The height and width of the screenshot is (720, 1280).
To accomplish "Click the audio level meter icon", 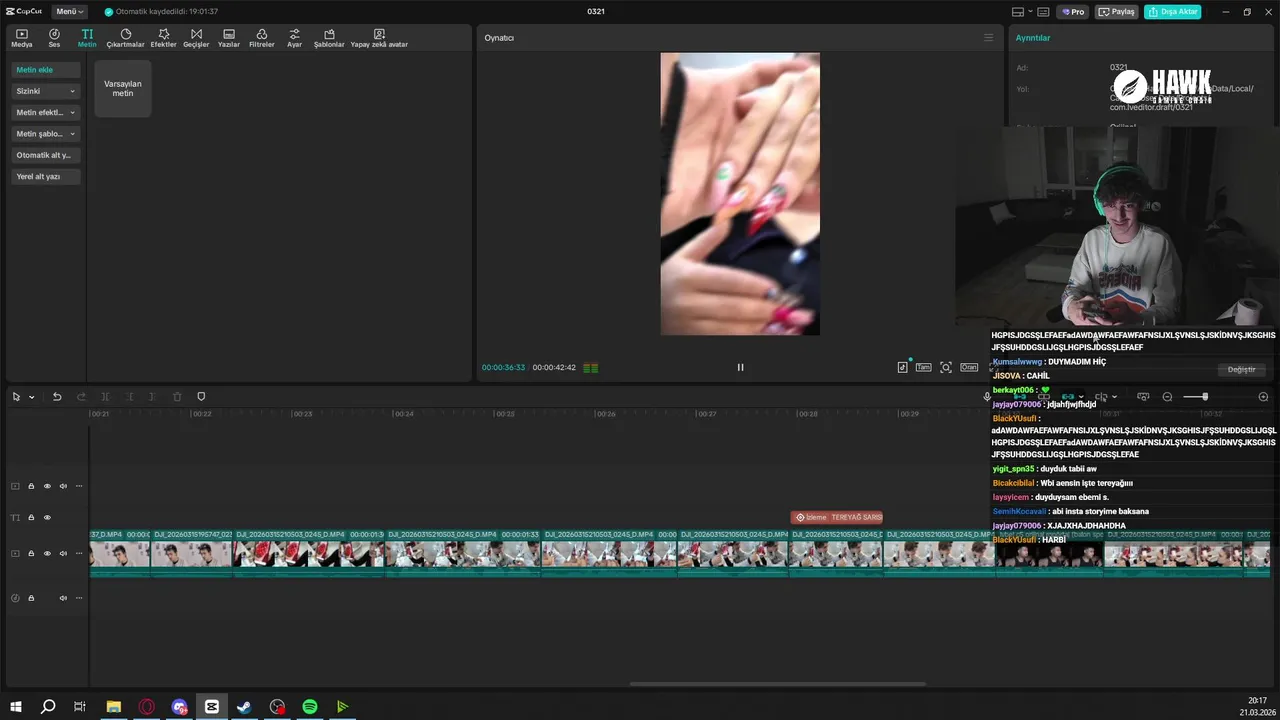I will click(590, 367).
